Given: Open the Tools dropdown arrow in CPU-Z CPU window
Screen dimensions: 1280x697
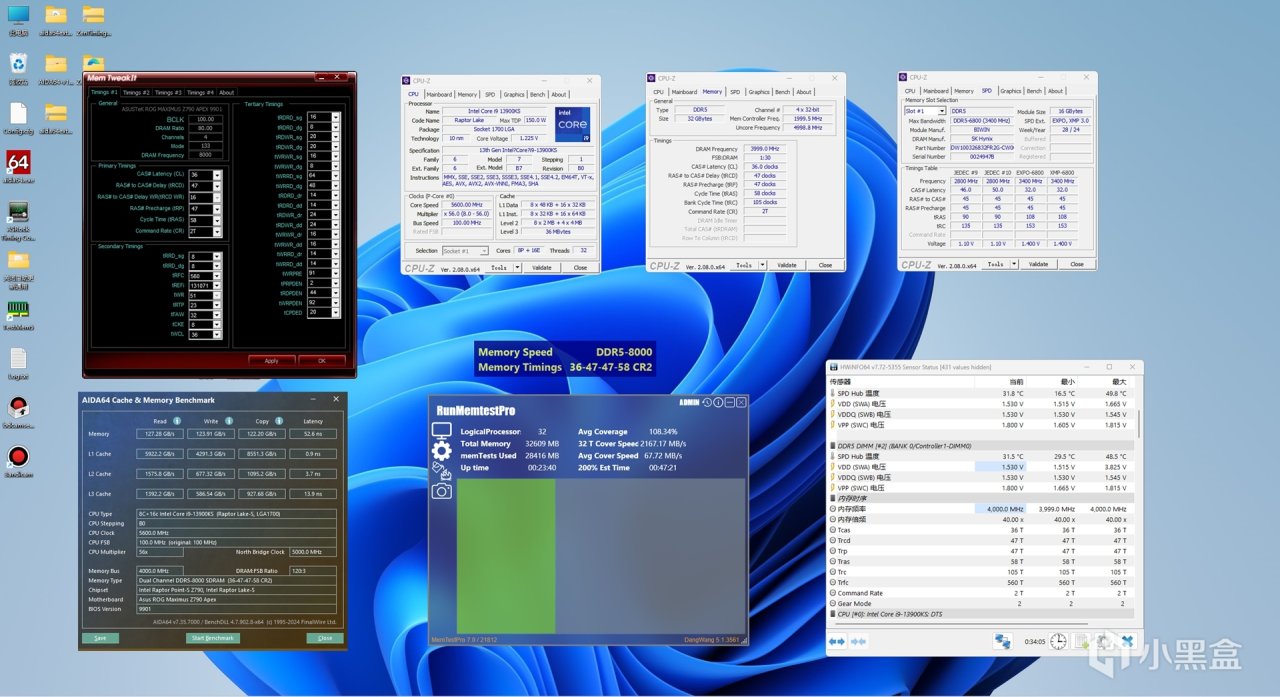Looking at the screenshot, I should 516,268.
